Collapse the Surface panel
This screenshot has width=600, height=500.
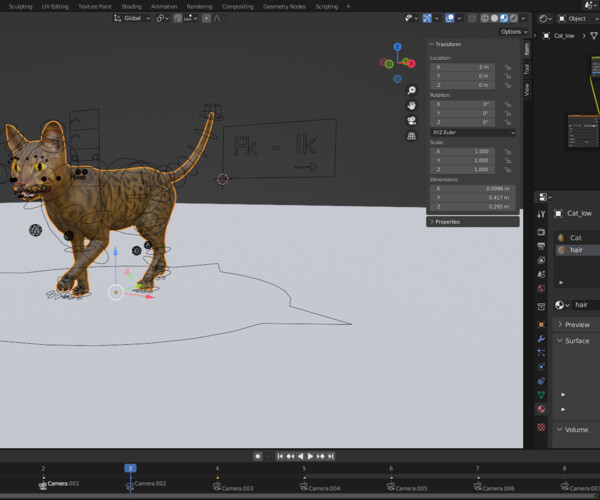[577, 341]
